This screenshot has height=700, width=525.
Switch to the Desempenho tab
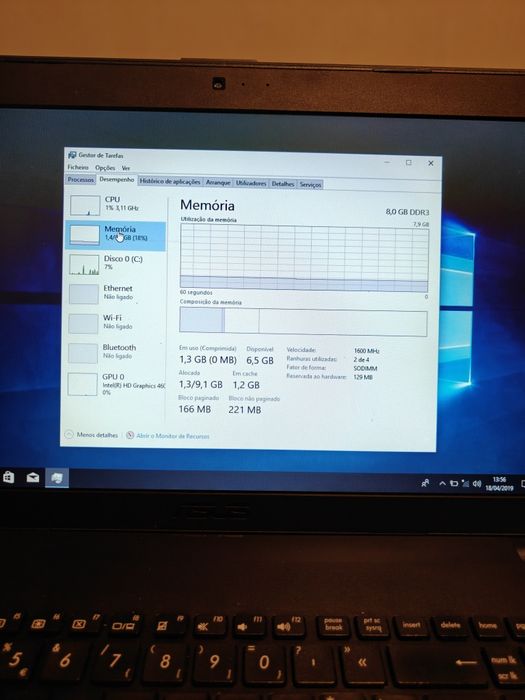click(117, 179)
